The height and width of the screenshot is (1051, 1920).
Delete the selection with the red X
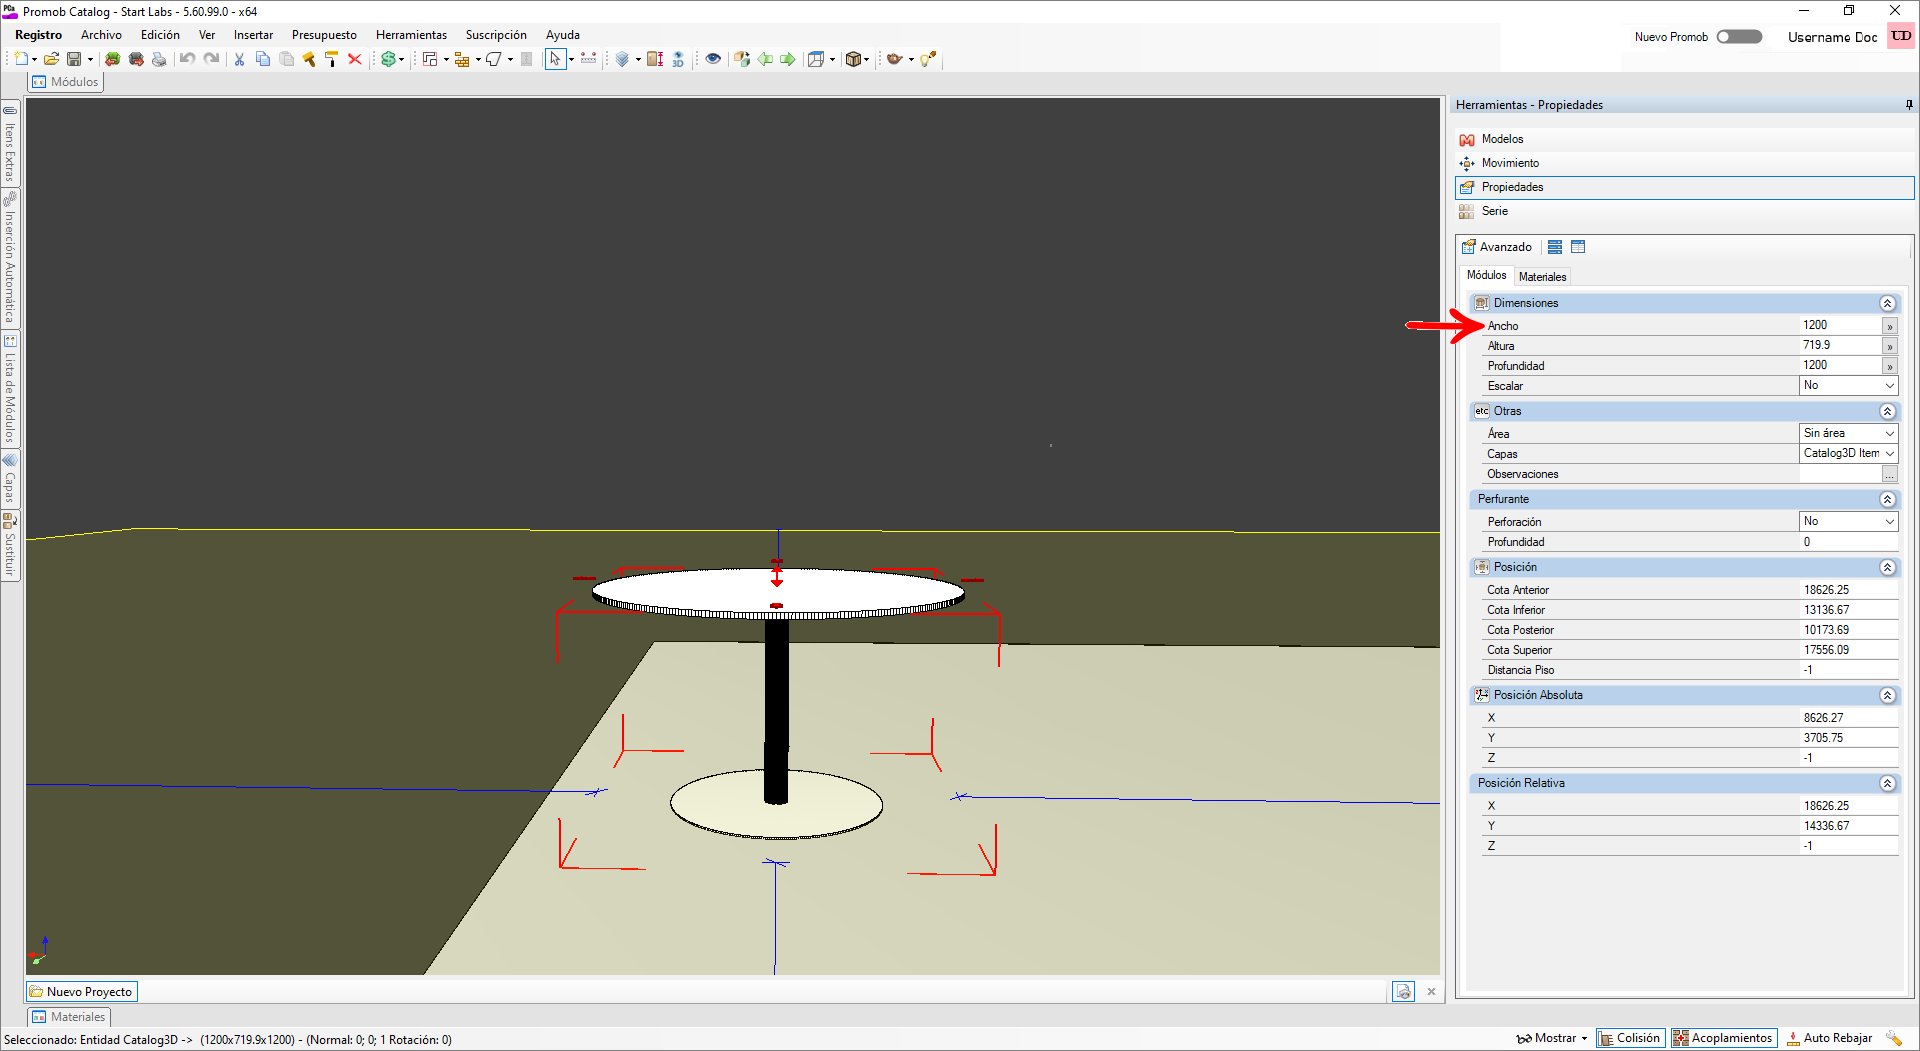point(354,59)
